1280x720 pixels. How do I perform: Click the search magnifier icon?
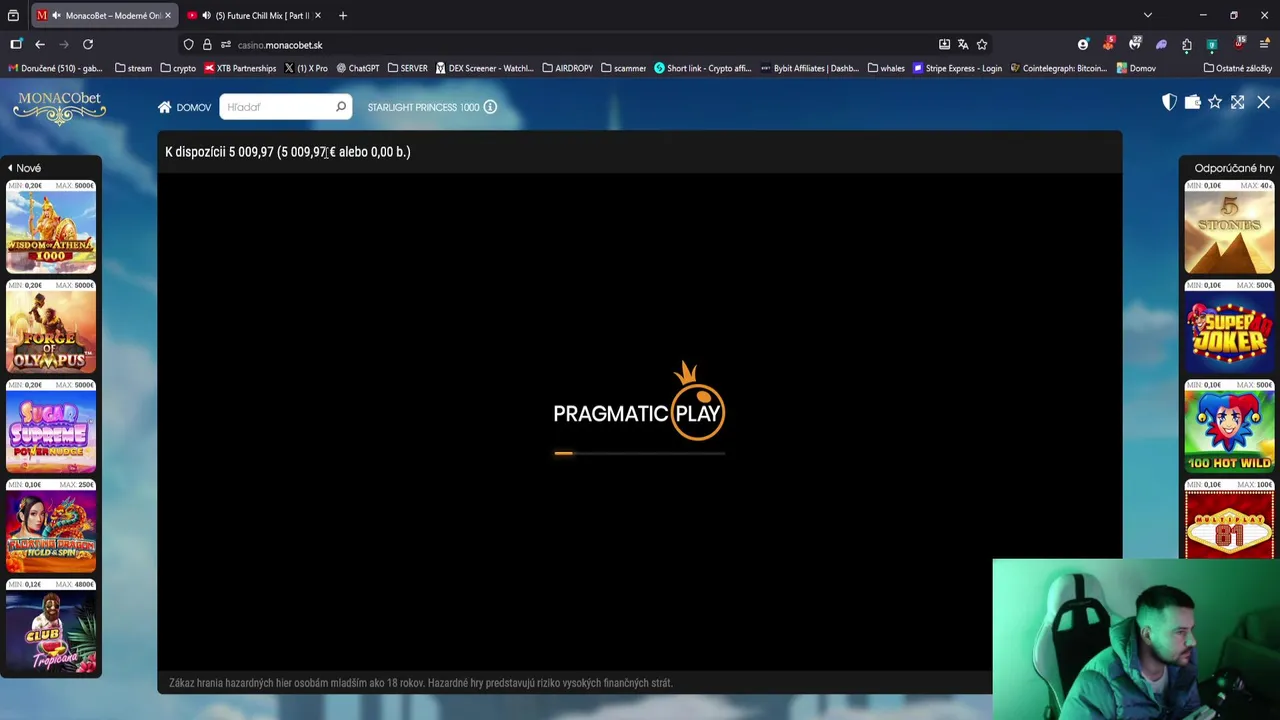coord(341,107)
